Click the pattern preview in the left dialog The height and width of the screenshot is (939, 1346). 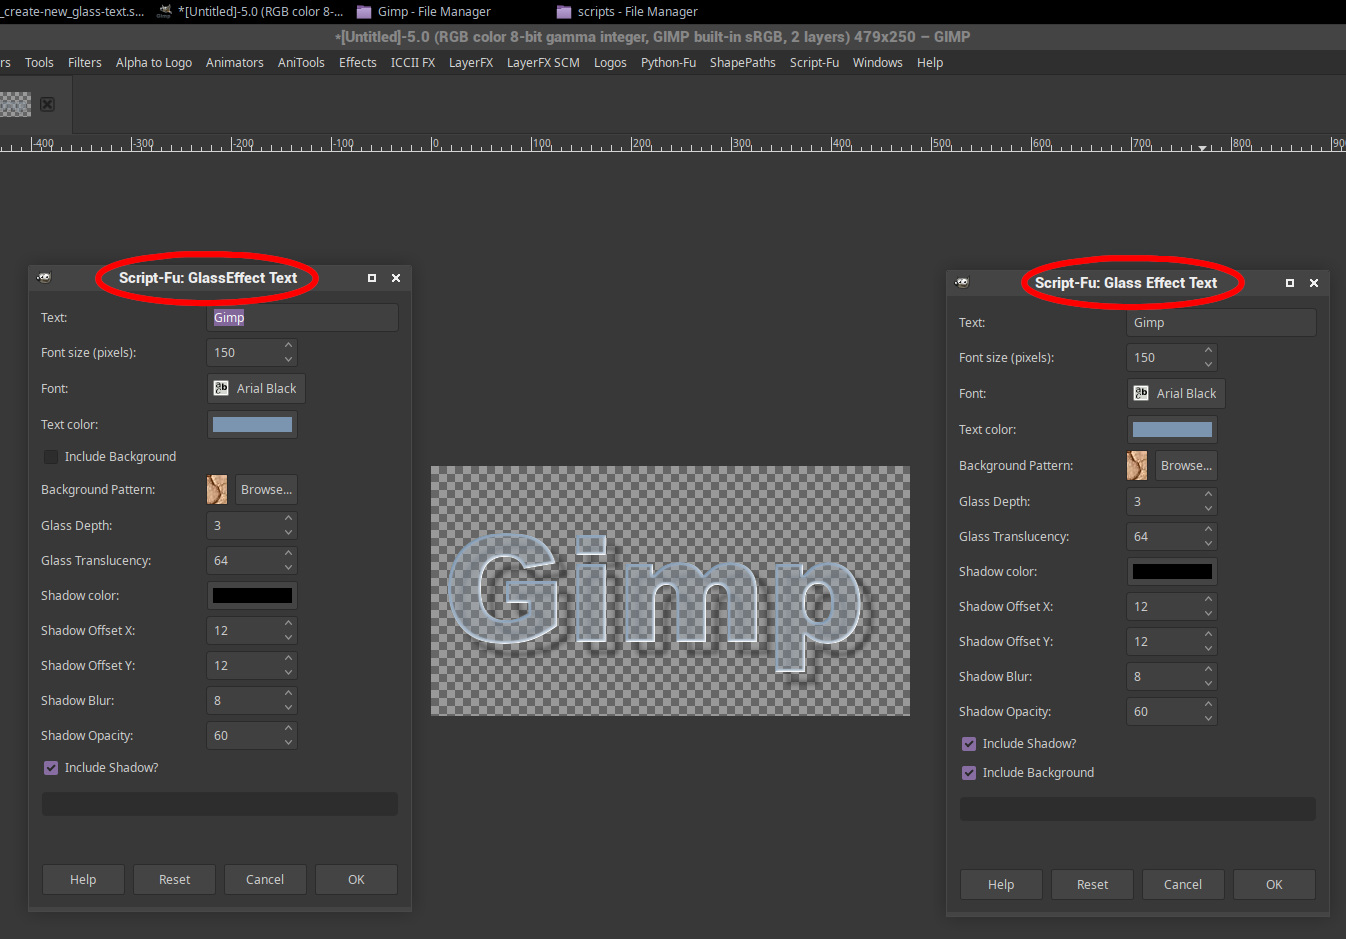tap(217, 490)
